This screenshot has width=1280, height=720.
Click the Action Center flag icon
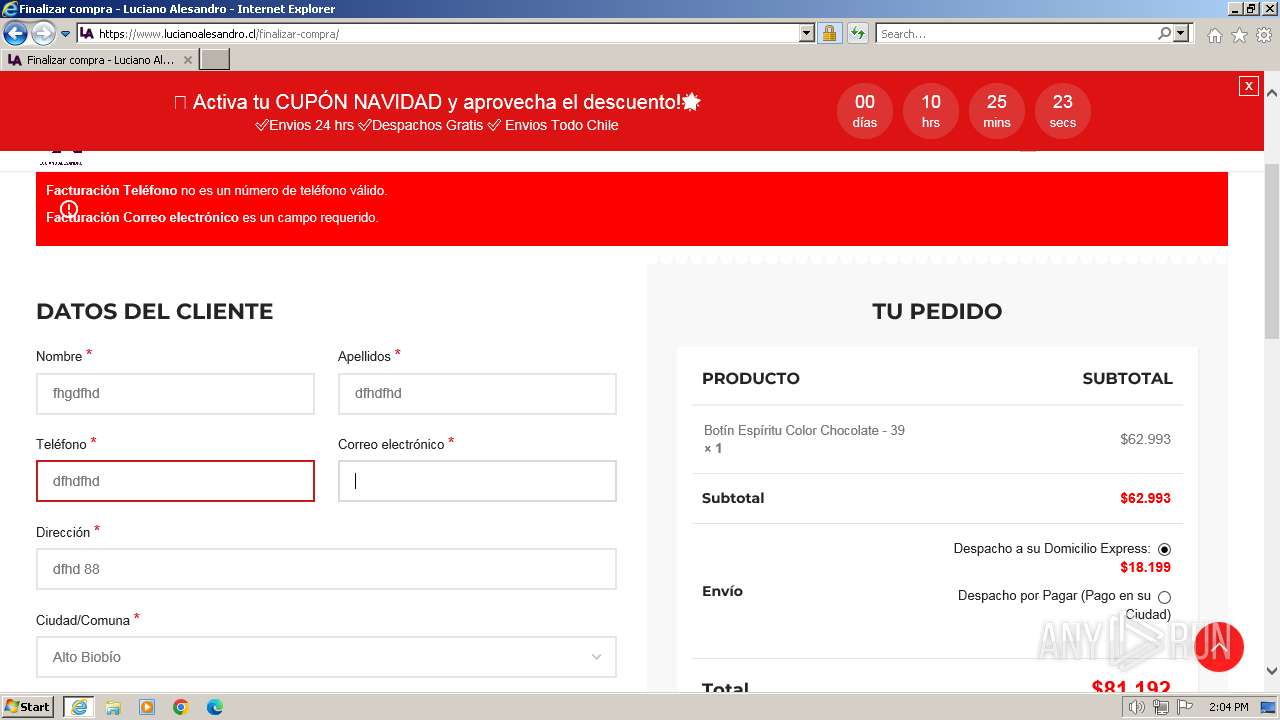(1185, 707)
